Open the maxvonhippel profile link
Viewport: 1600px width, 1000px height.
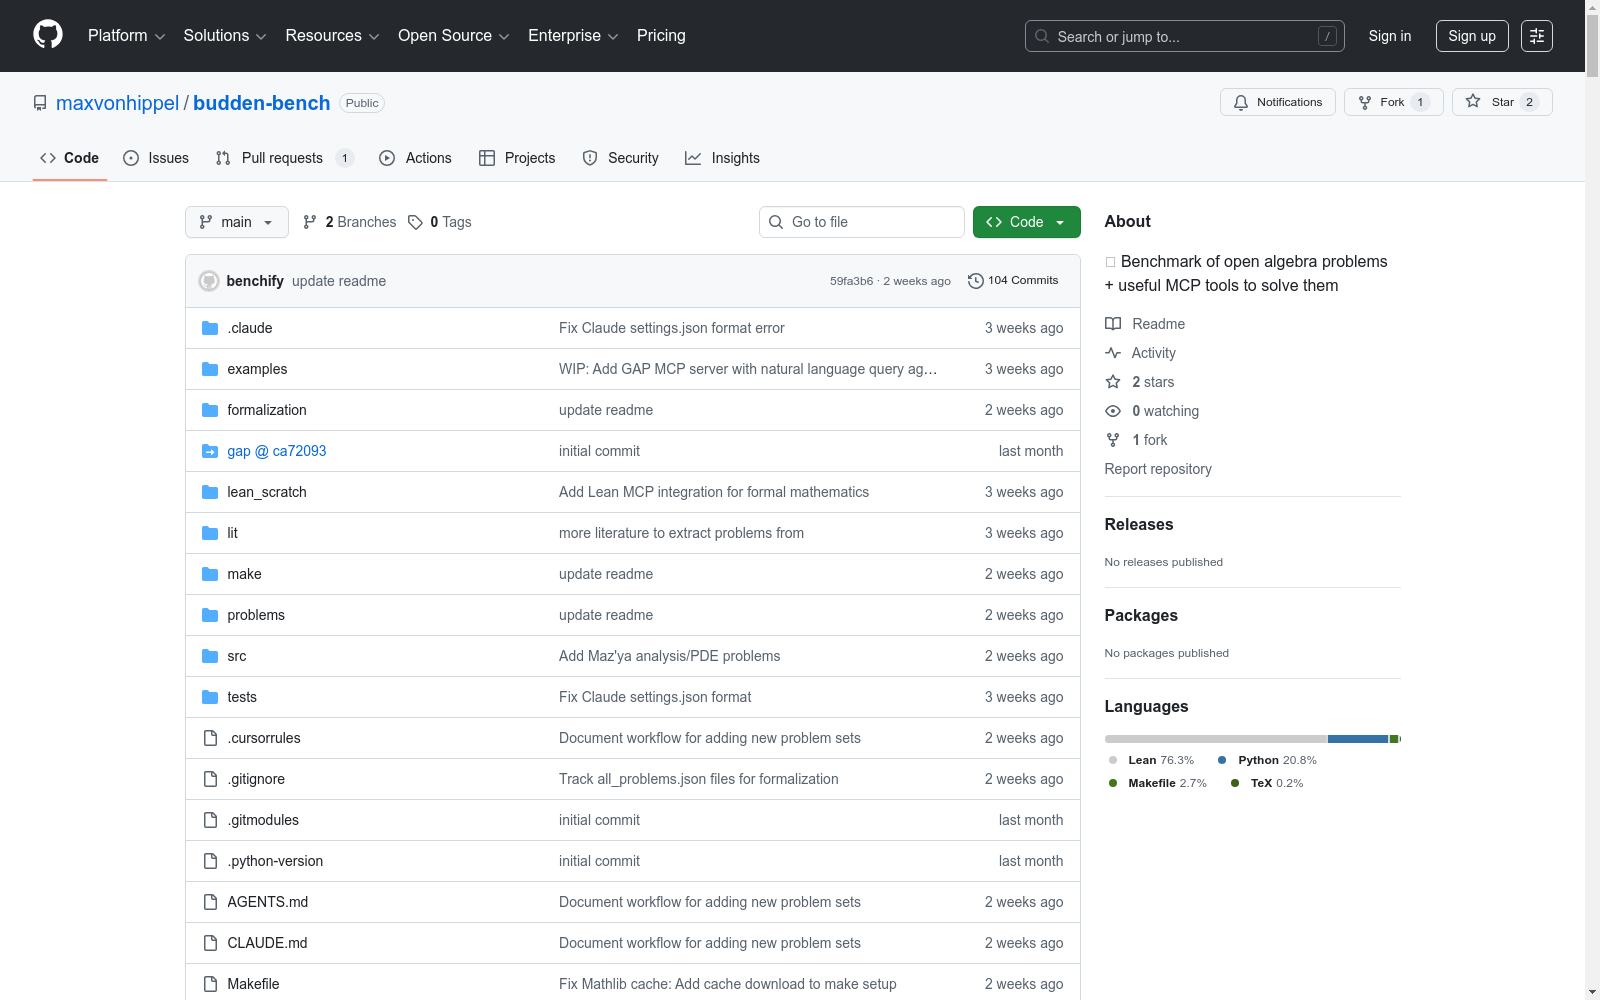tap(117, 103)
